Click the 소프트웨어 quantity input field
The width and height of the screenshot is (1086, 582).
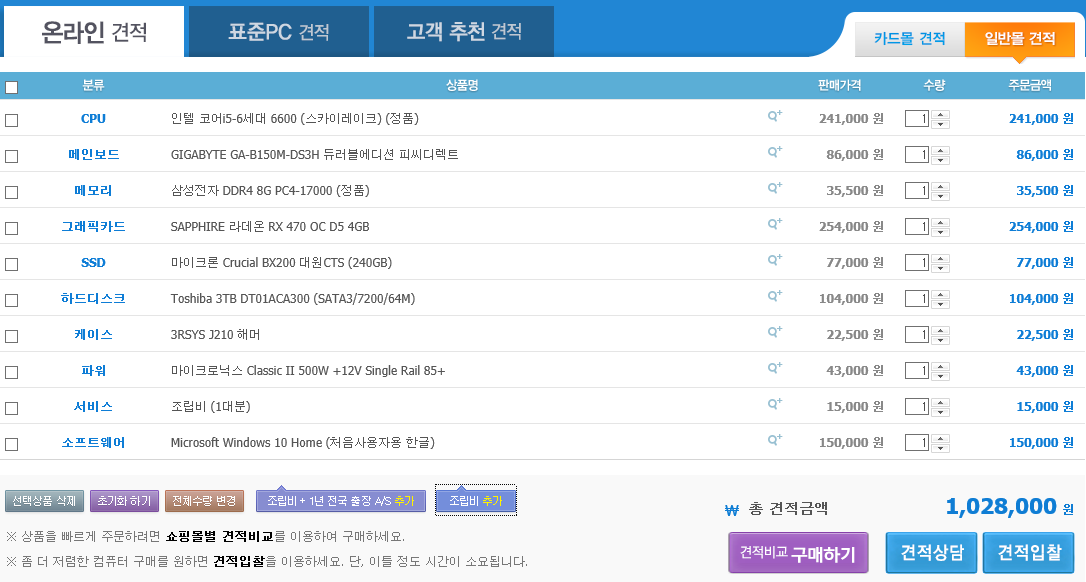[916, 443]
